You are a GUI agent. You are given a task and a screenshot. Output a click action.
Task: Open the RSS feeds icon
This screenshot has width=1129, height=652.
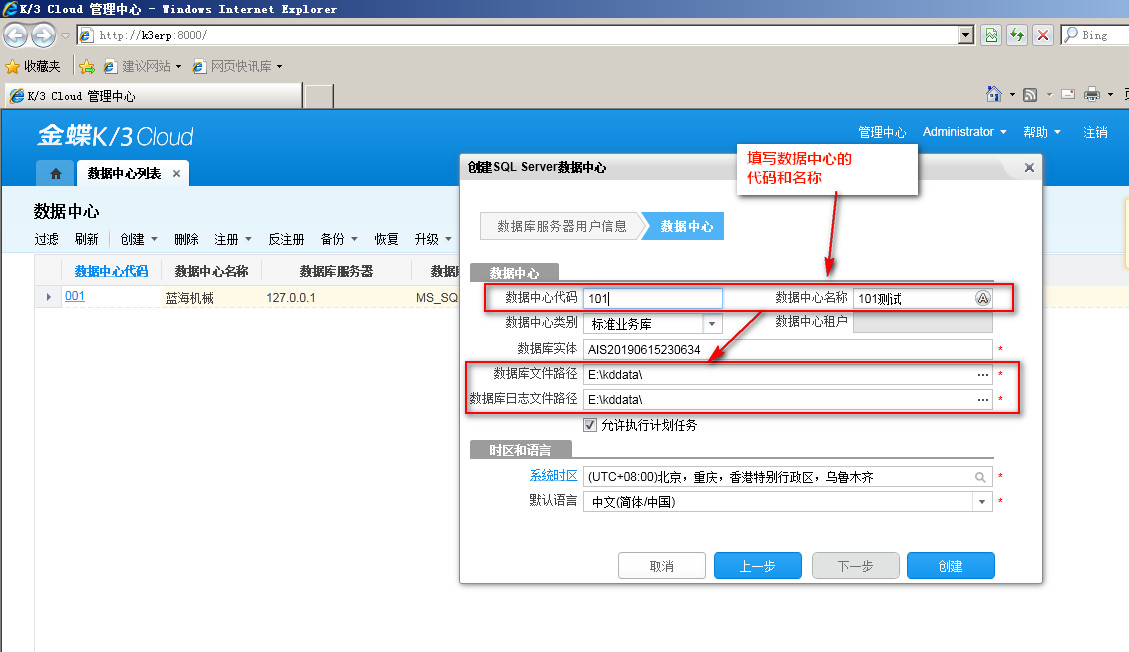click(x=1030, y=94)
